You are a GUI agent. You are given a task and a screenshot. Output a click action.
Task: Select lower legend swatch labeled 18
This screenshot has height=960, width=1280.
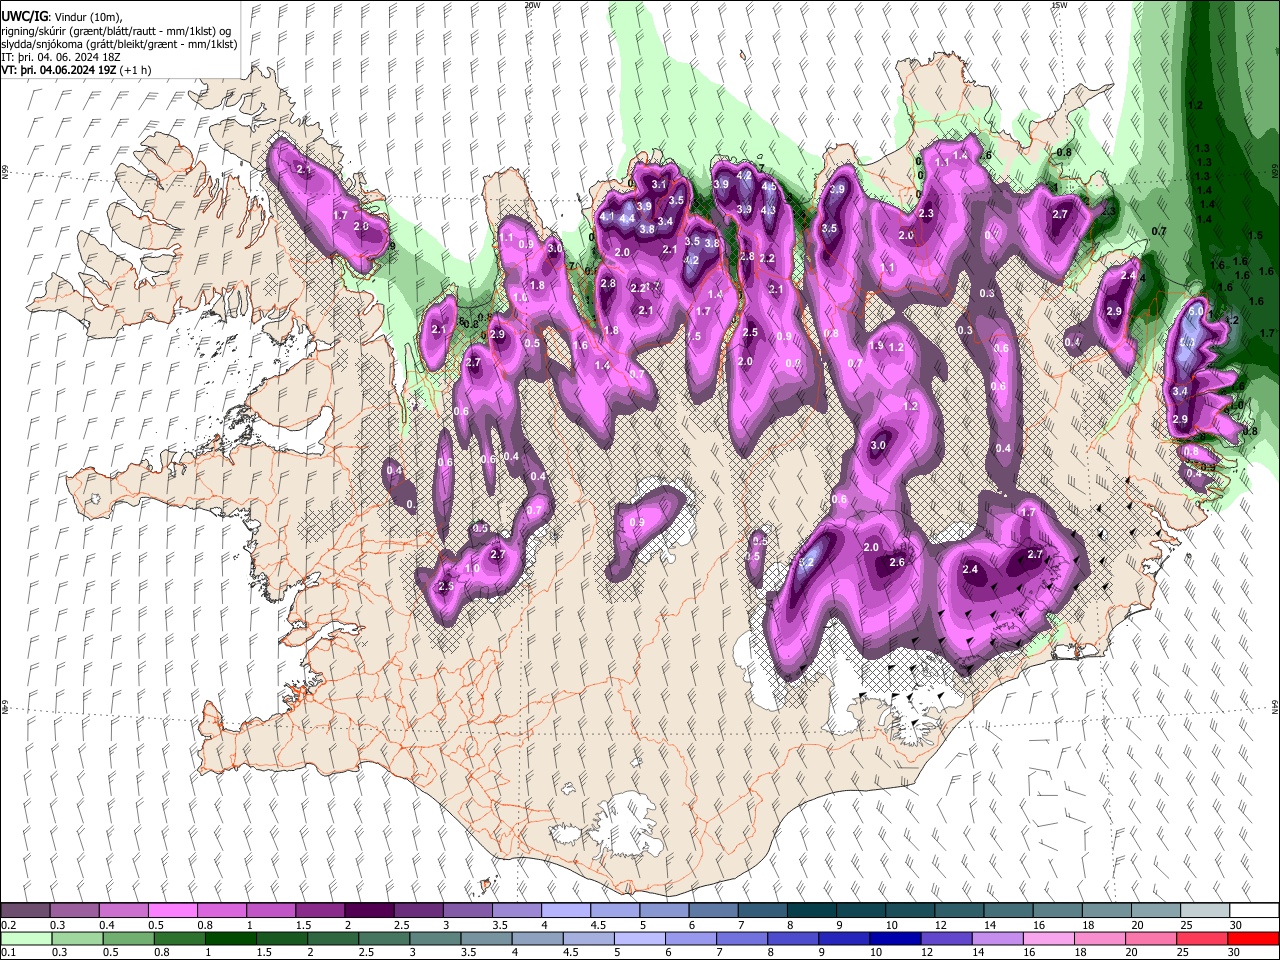[x=1099, y=938]
